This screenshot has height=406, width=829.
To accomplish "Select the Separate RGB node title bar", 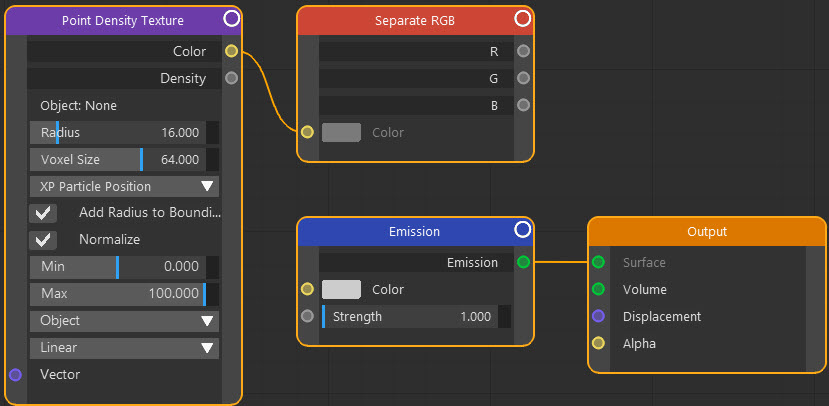I will pos(415,21).
